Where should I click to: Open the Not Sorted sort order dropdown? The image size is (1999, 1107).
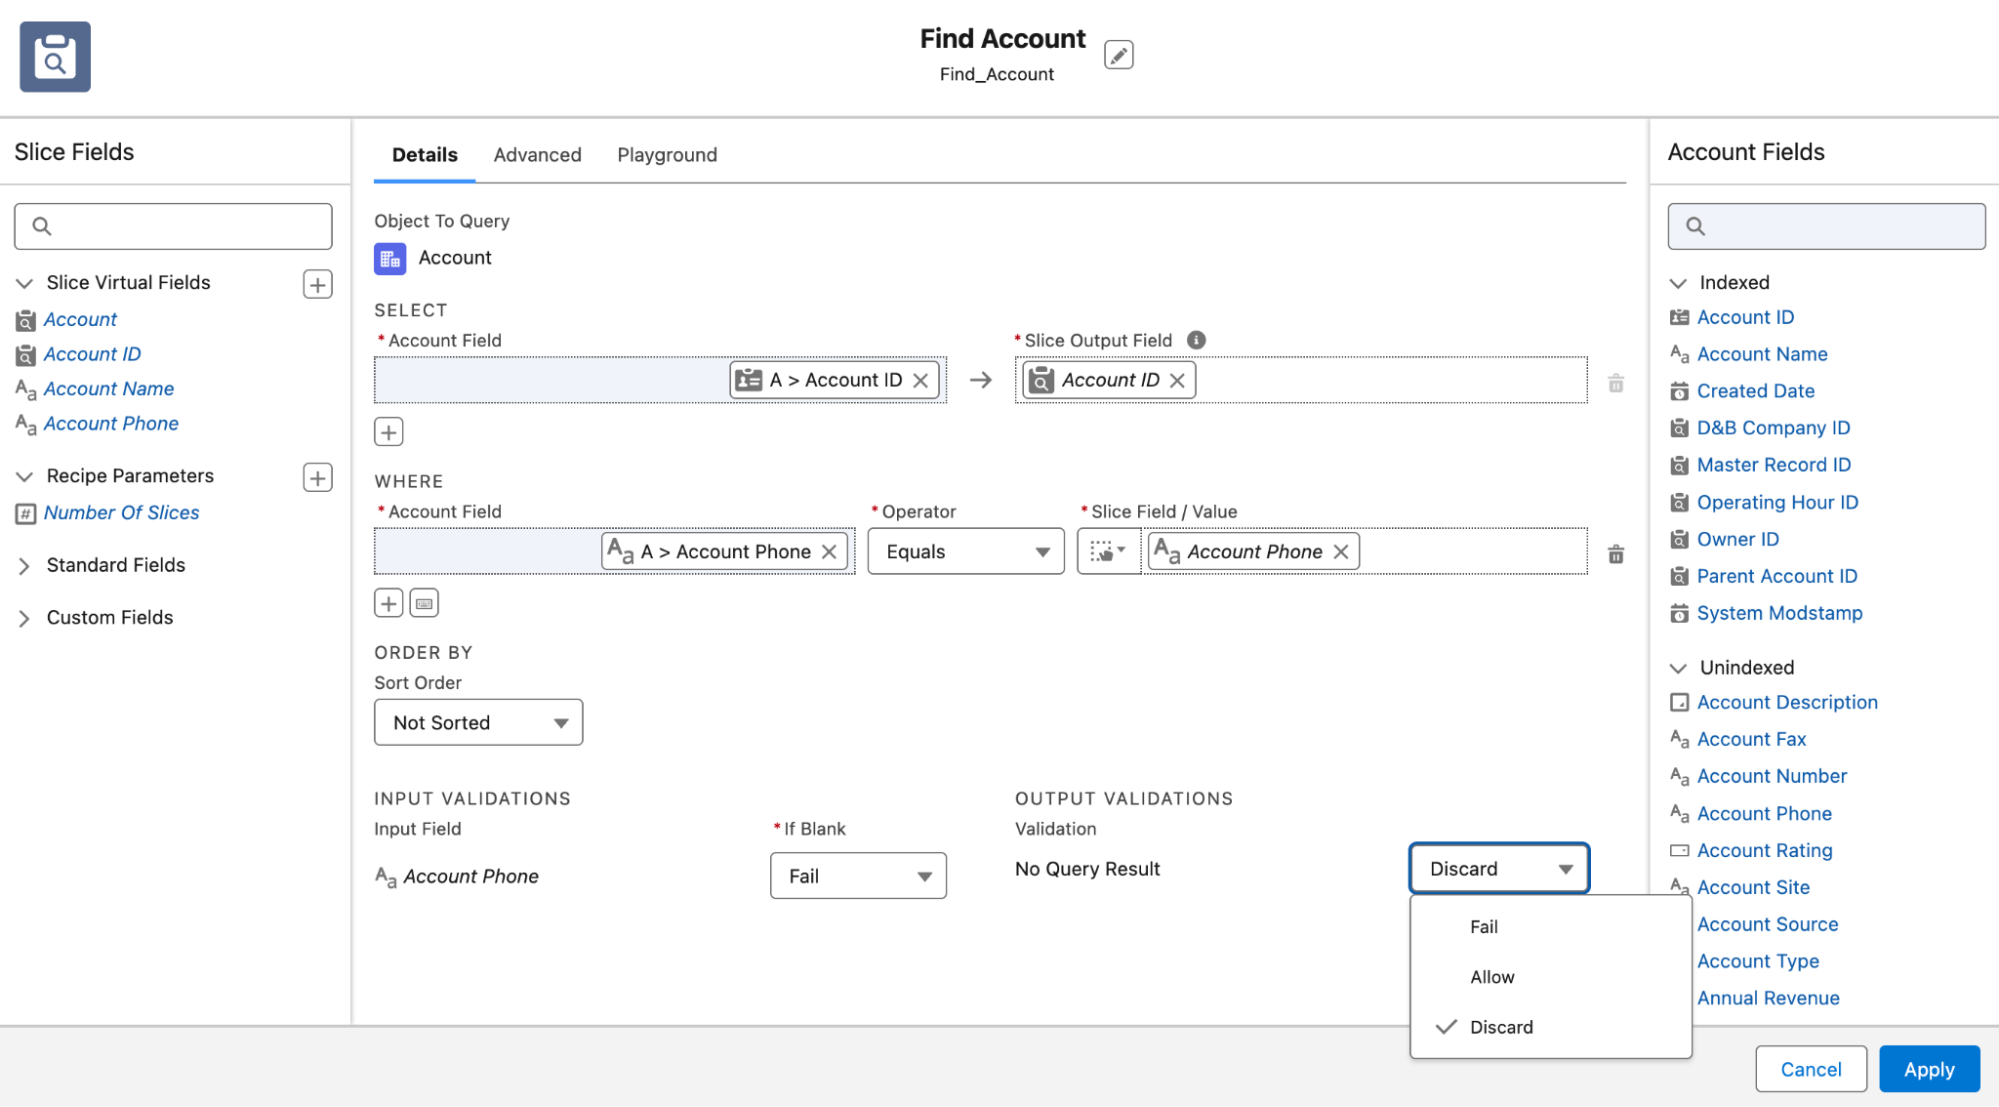point(478,723)
